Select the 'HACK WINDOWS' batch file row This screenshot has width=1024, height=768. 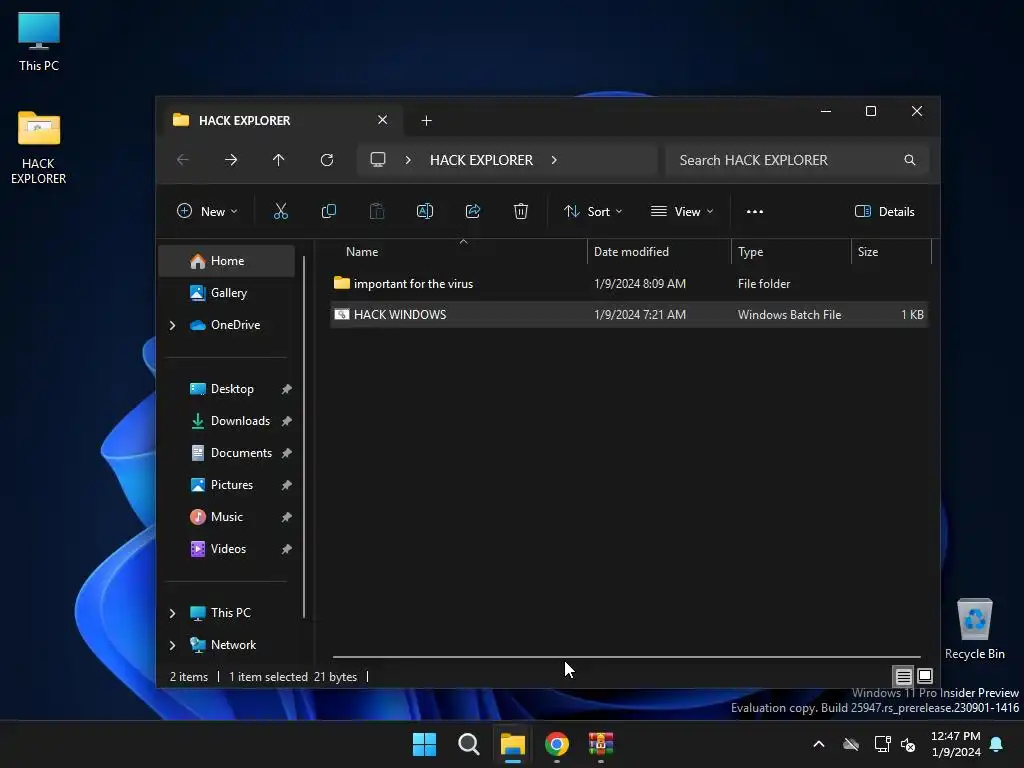[628, 315]
